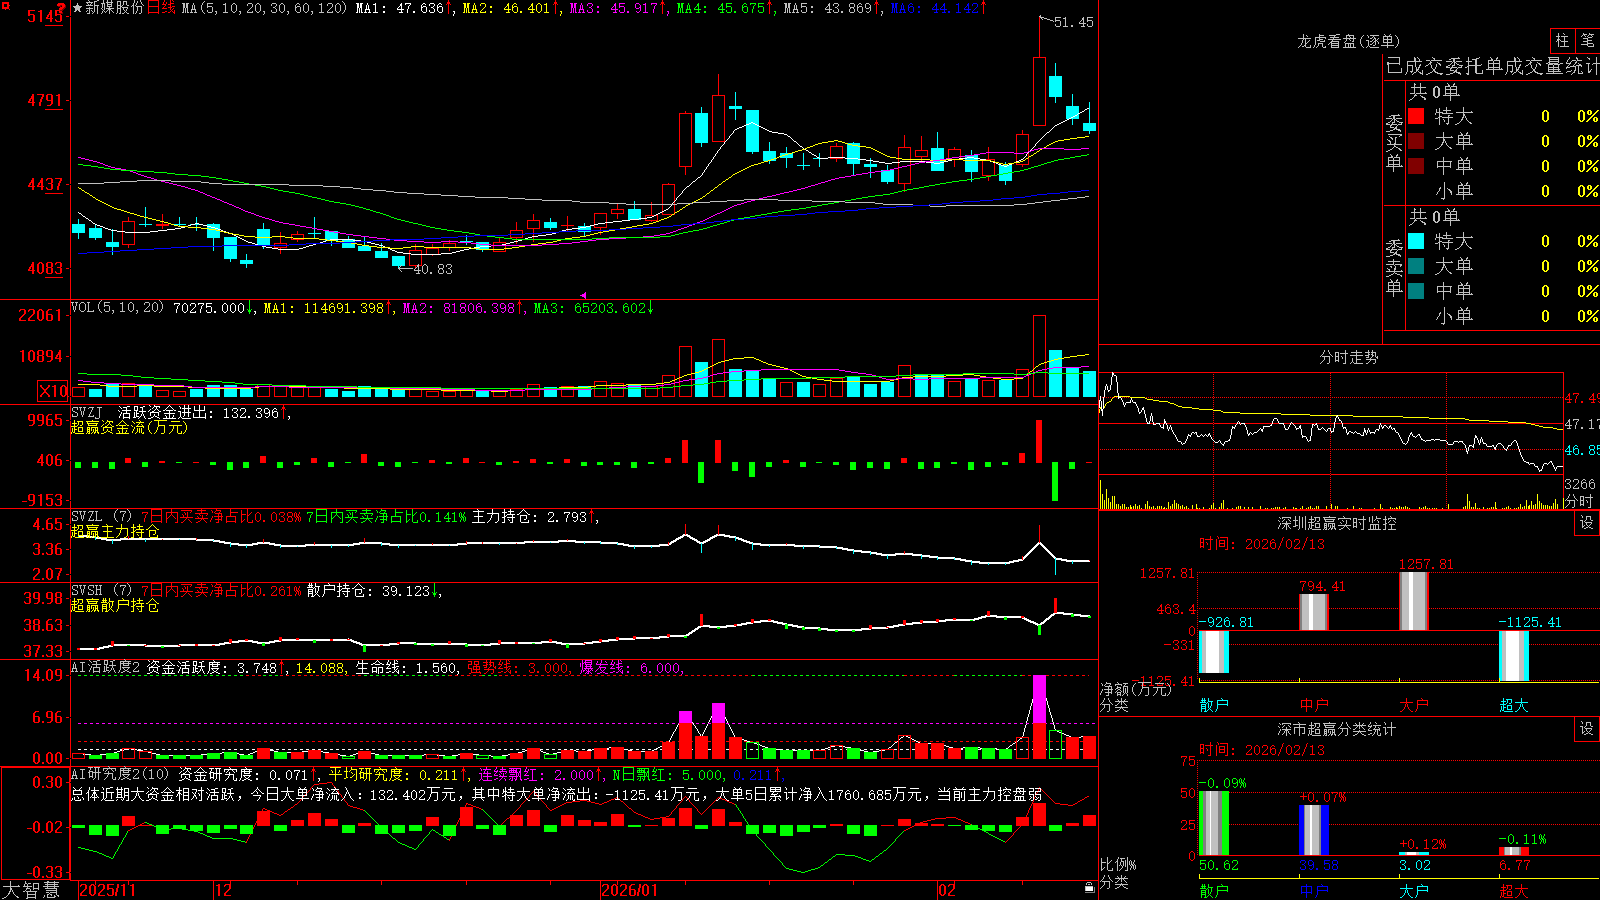
Task: Click 已成交委托单成交量统计 header
Action: 1492,66
